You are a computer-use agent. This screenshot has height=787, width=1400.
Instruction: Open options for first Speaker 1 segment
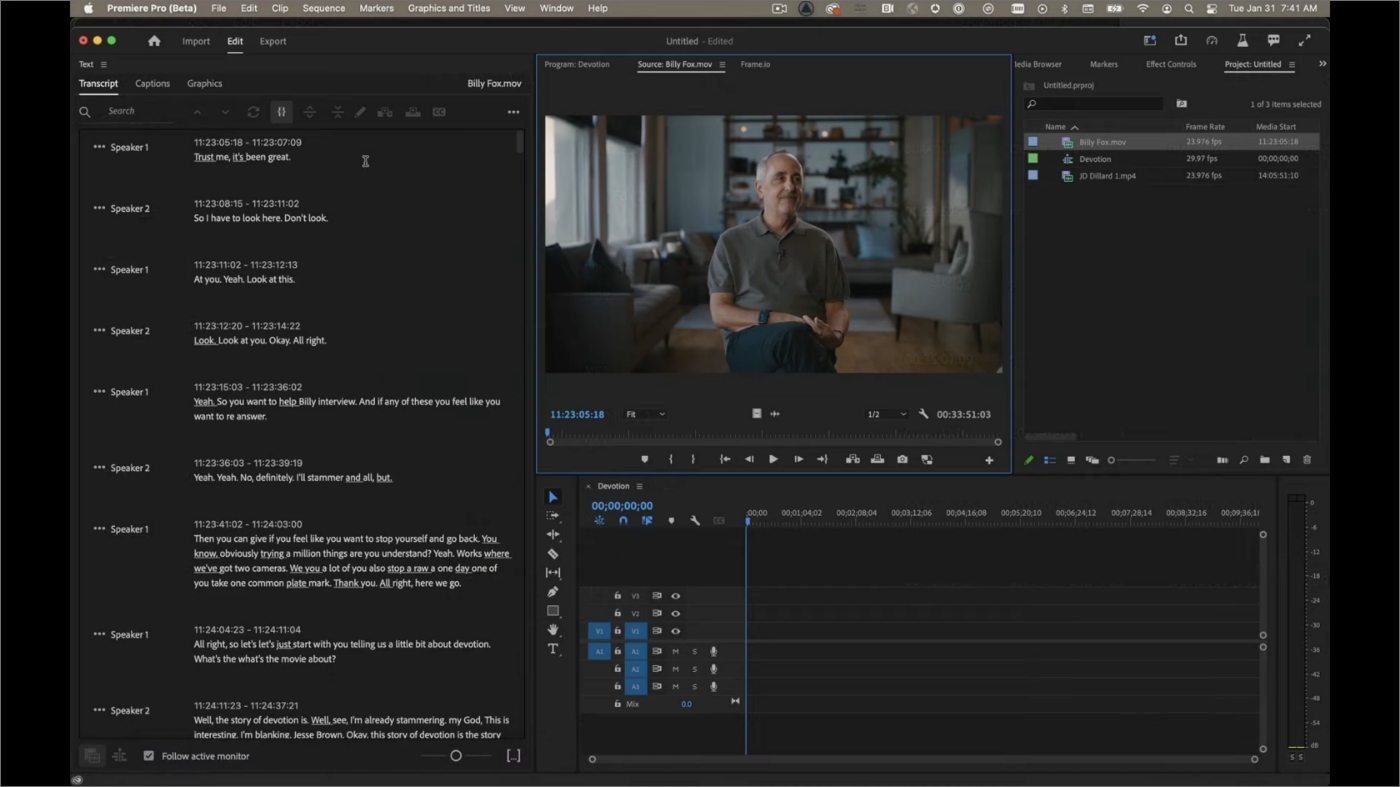pos(99,147)
